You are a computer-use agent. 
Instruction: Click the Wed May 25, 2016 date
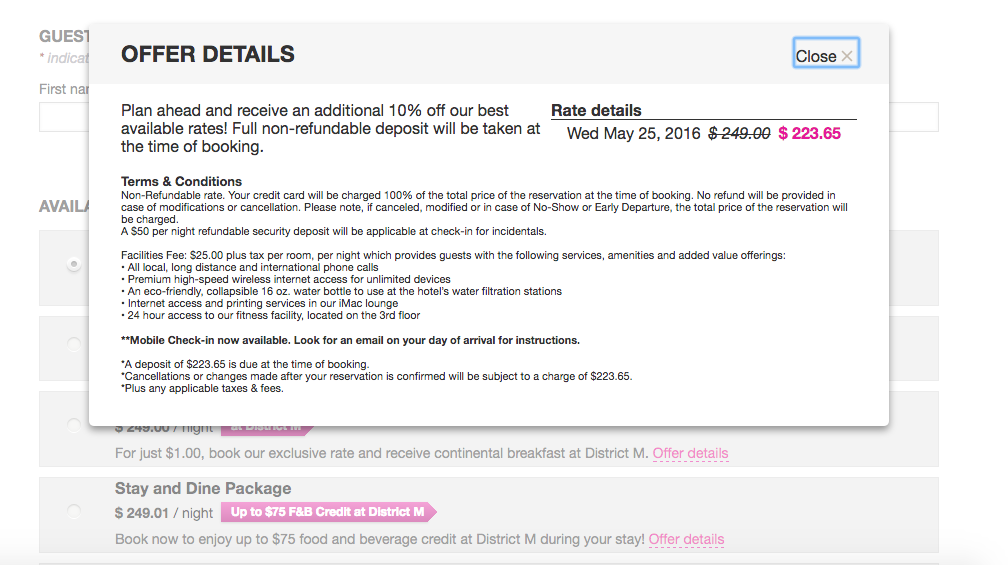point(633,134)
